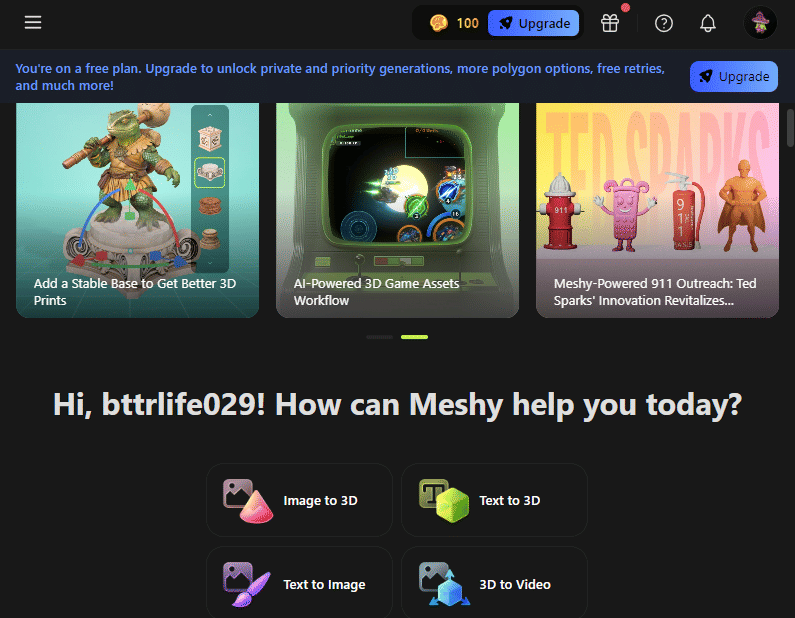Launch the Text to 3D tool

point(494,500)
